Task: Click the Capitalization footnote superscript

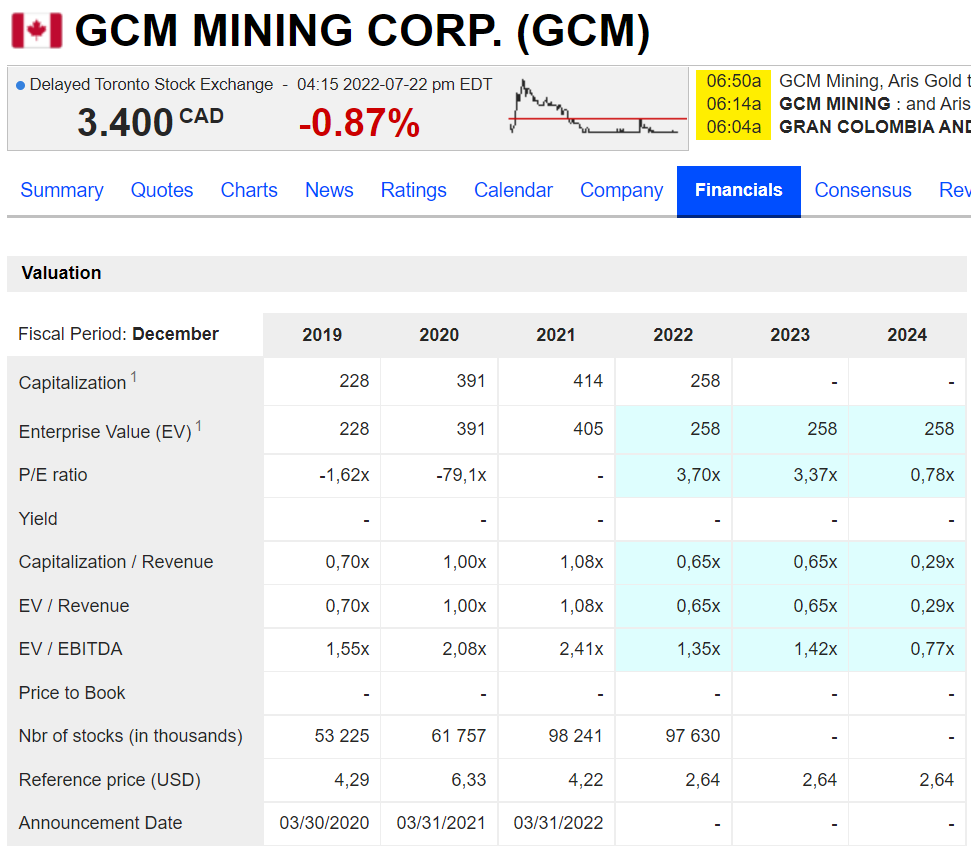Action: [x=134, y=376]
